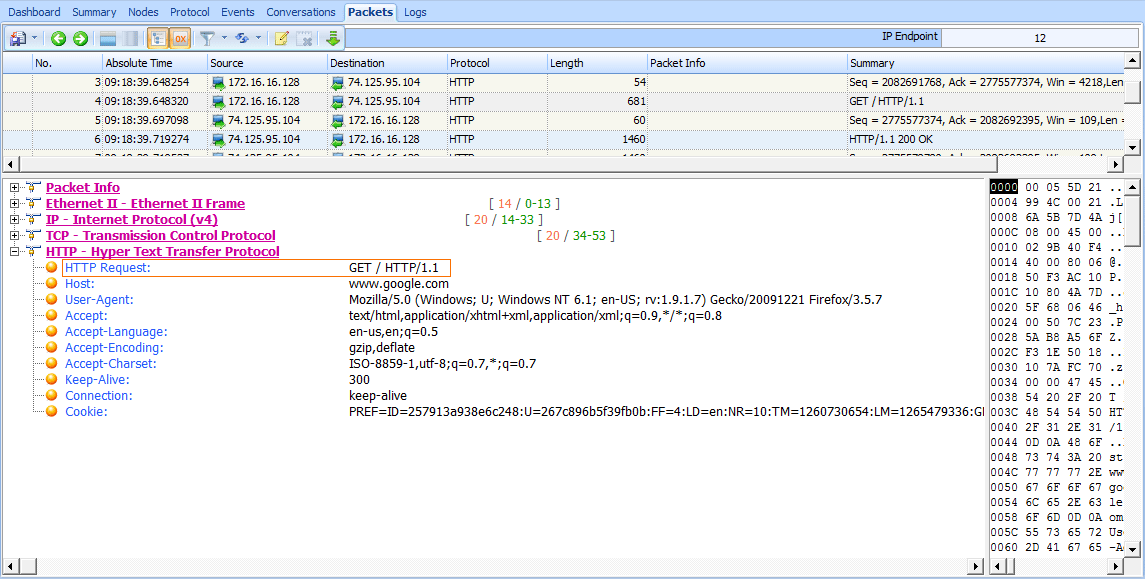Go to the next packet with green forward arrow

pyautogui.click(x=80, y=39)
